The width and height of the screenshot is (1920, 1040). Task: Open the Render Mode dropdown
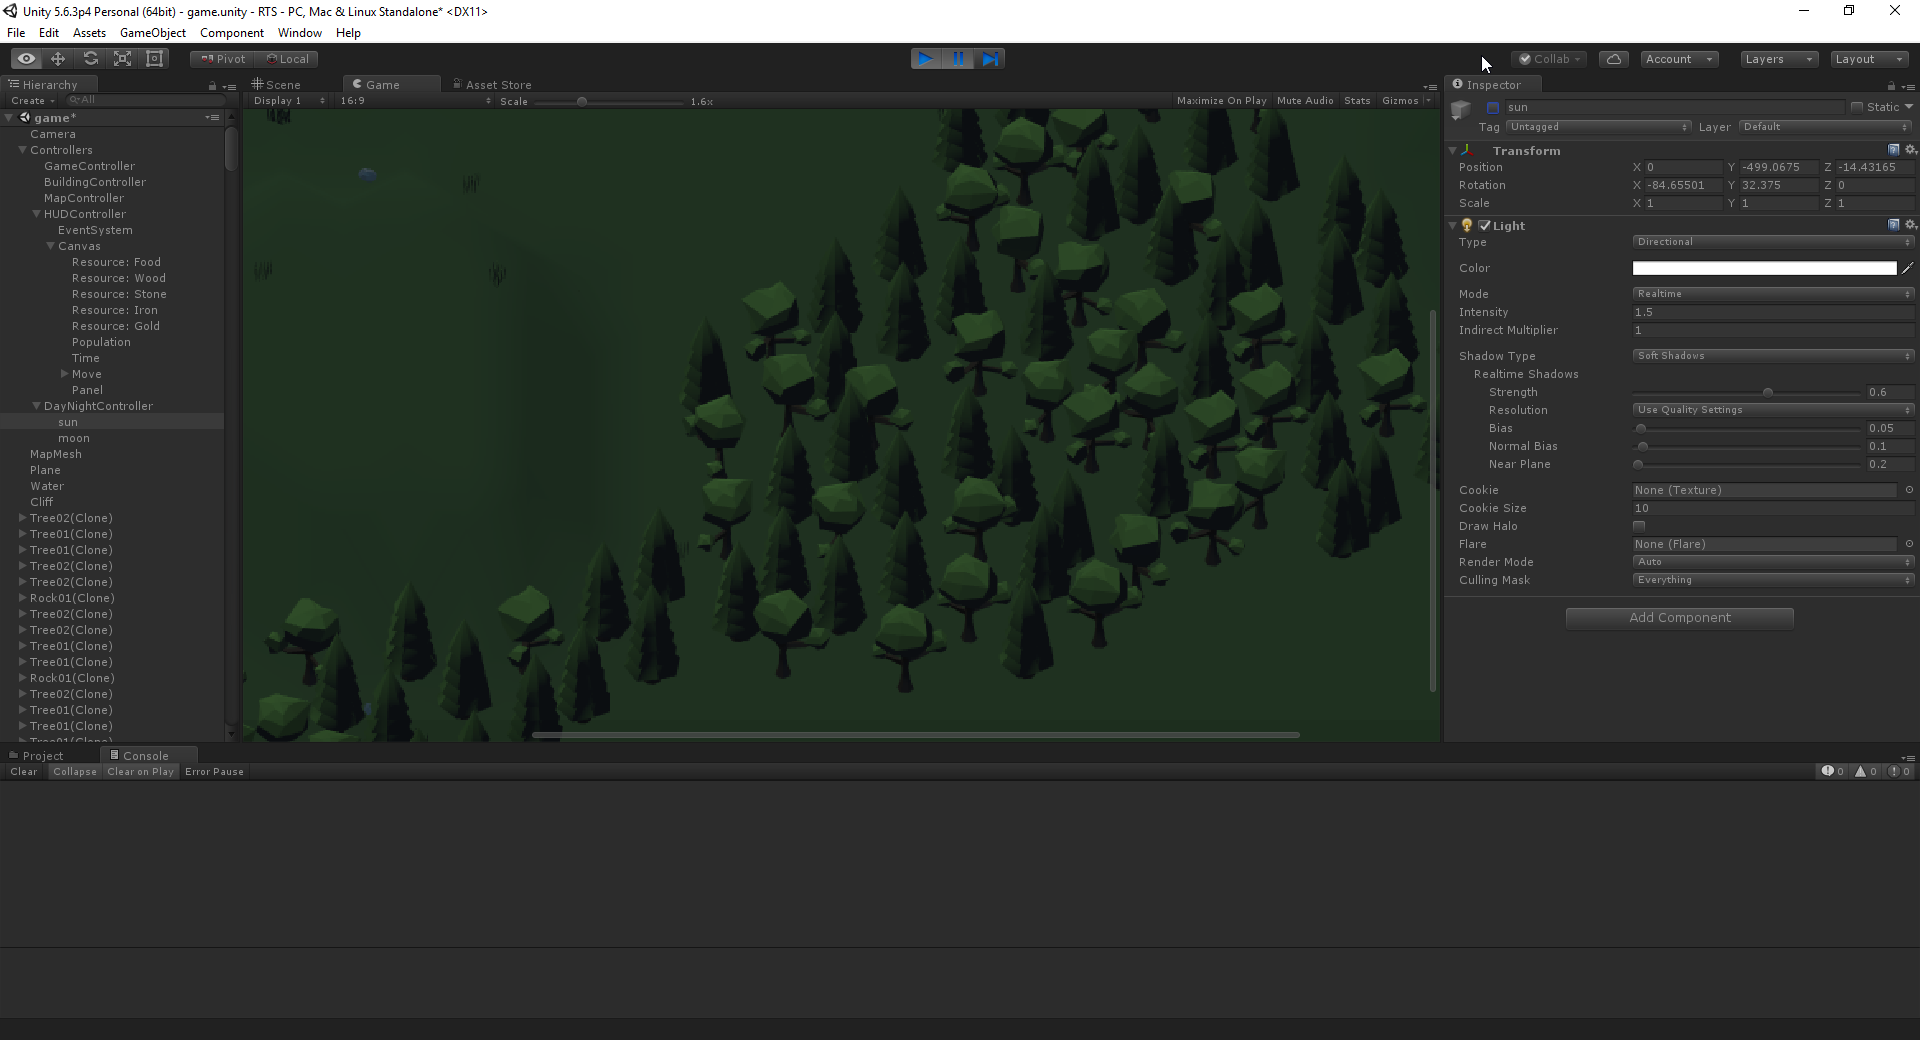(1773, 562)
